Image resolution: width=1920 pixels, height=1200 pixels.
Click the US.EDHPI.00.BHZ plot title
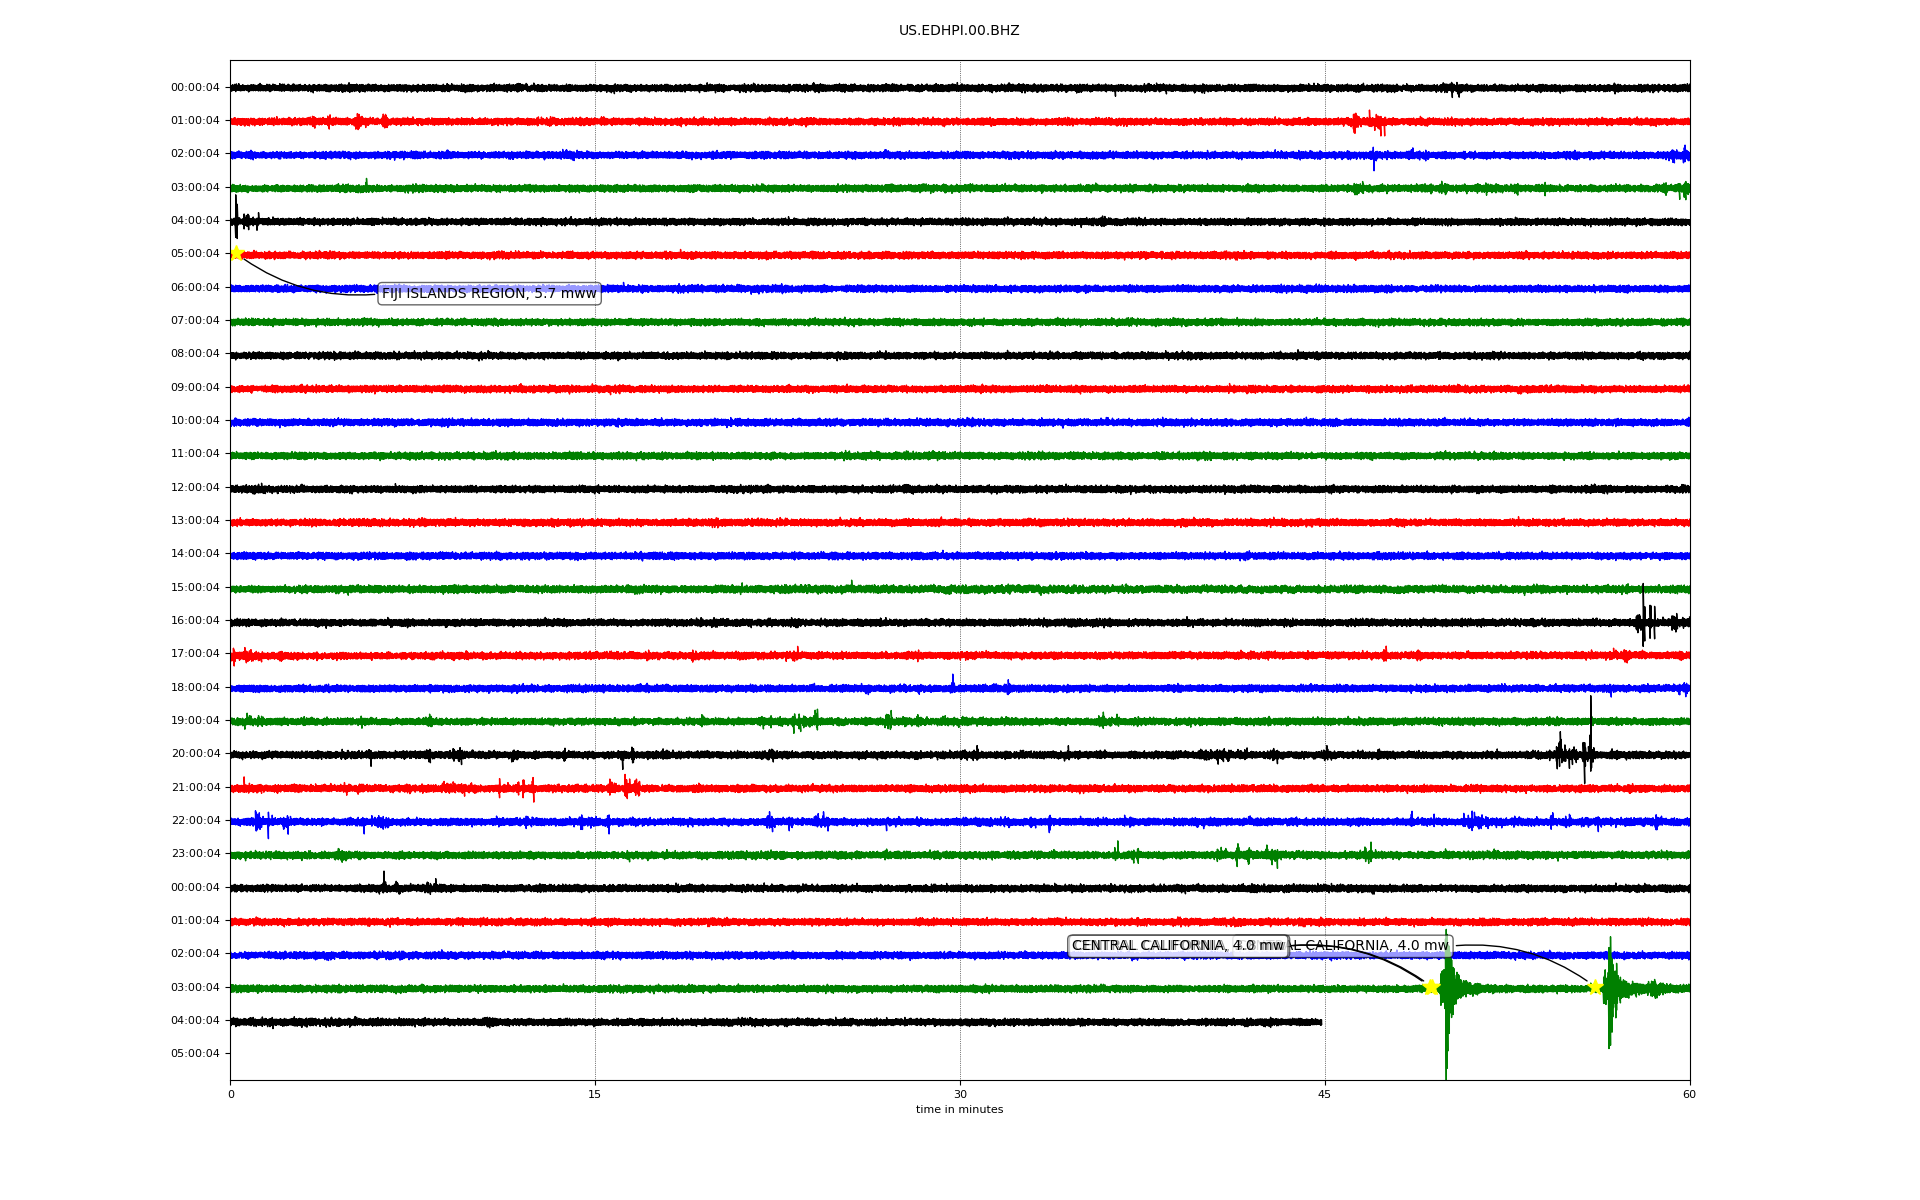[x=959, y=31]
